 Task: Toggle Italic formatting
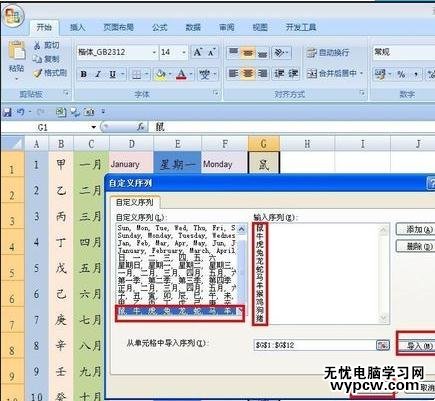(x=98, y=74)
